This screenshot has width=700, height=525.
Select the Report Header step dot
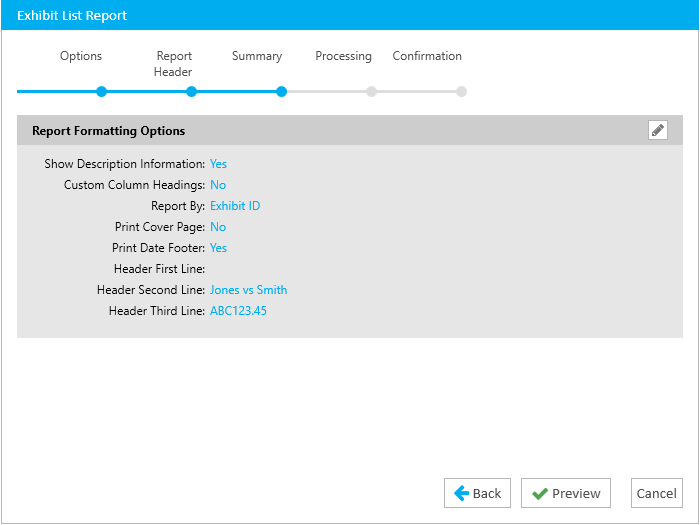click(x=191, y=92)
